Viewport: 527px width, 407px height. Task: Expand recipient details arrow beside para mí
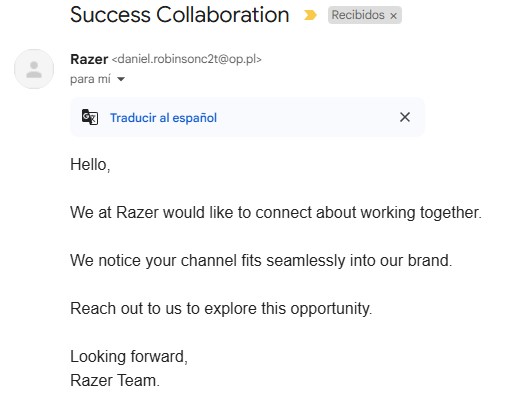(121, 79)
